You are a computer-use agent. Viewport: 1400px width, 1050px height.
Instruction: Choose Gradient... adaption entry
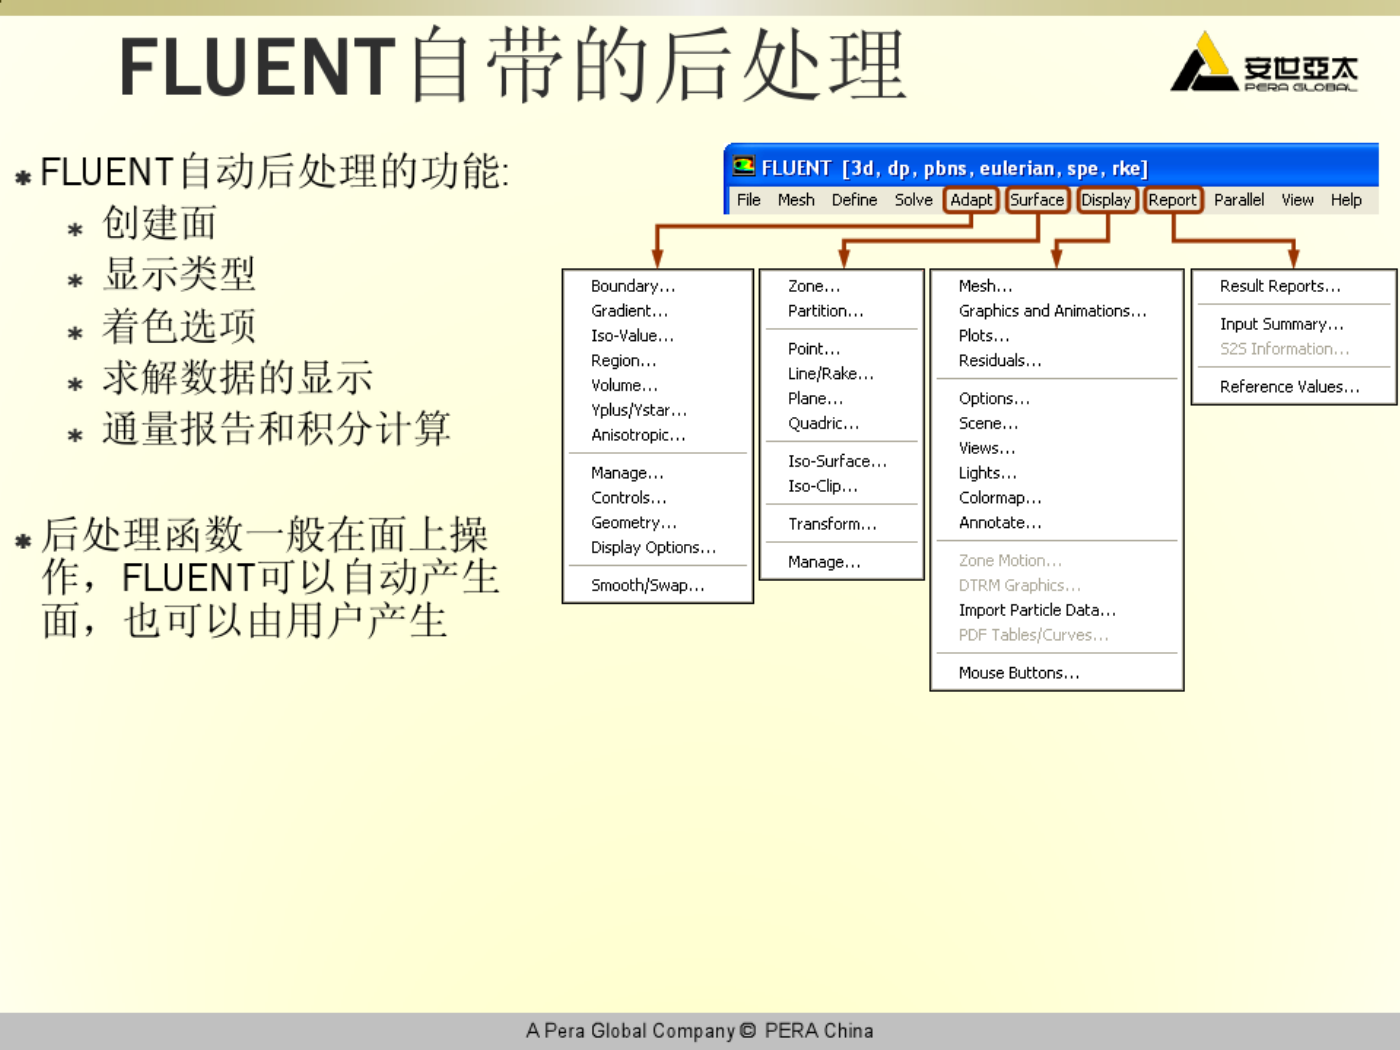[629, 311]
